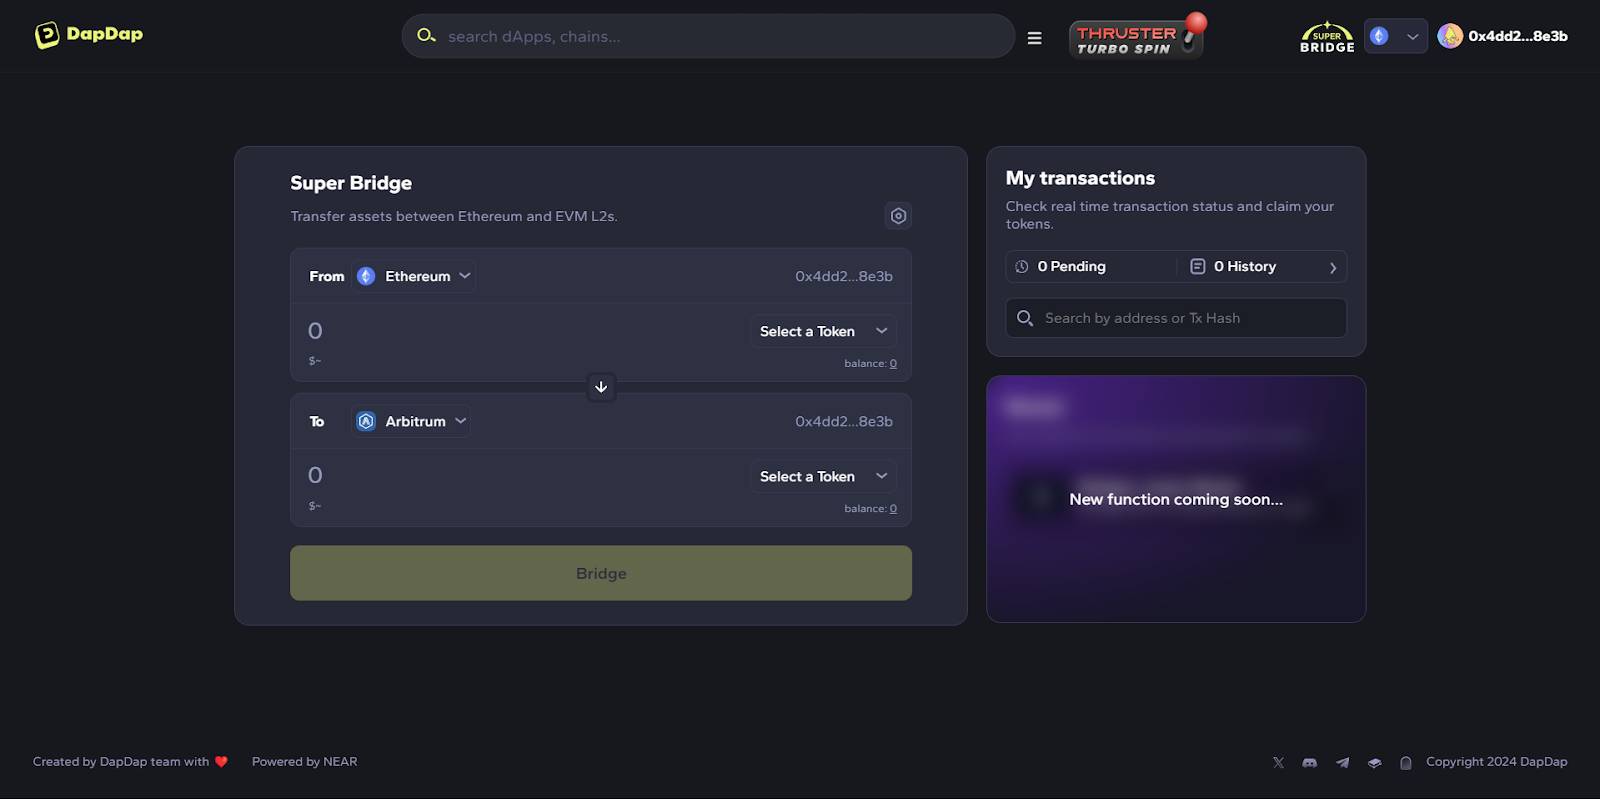Open the X (Twitter) footer link
The width and height of the screenshot is (1600, 799).
pos(1278,763)
